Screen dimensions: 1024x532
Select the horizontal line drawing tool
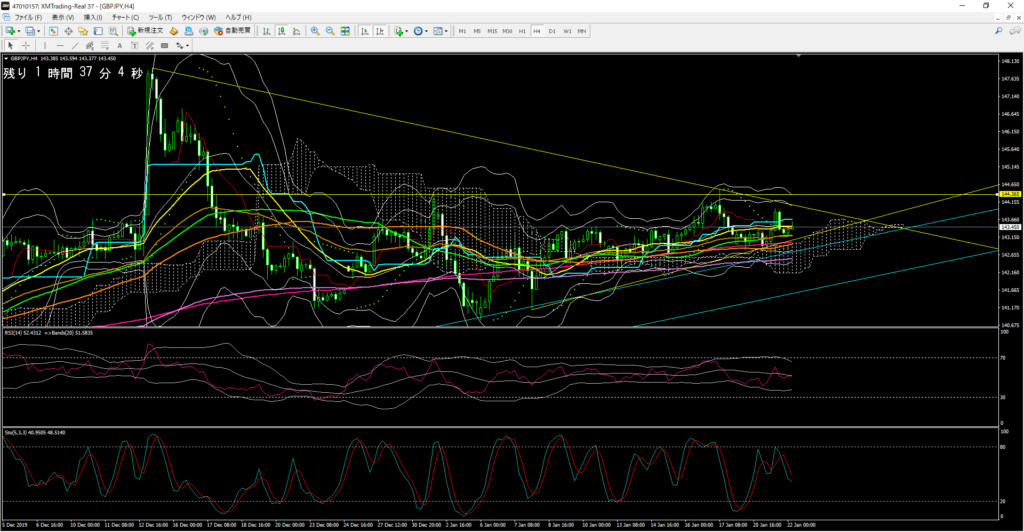click(59, 46)
